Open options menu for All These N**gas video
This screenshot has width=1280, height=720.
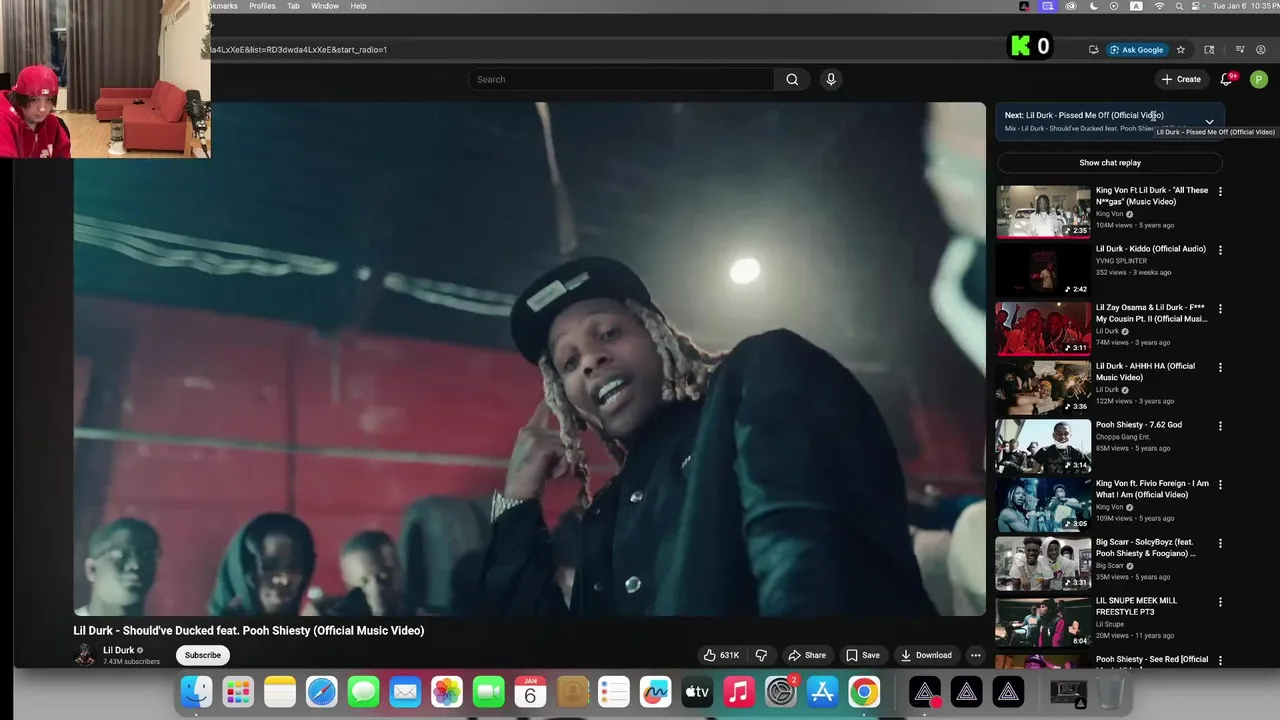point(1220,191)
